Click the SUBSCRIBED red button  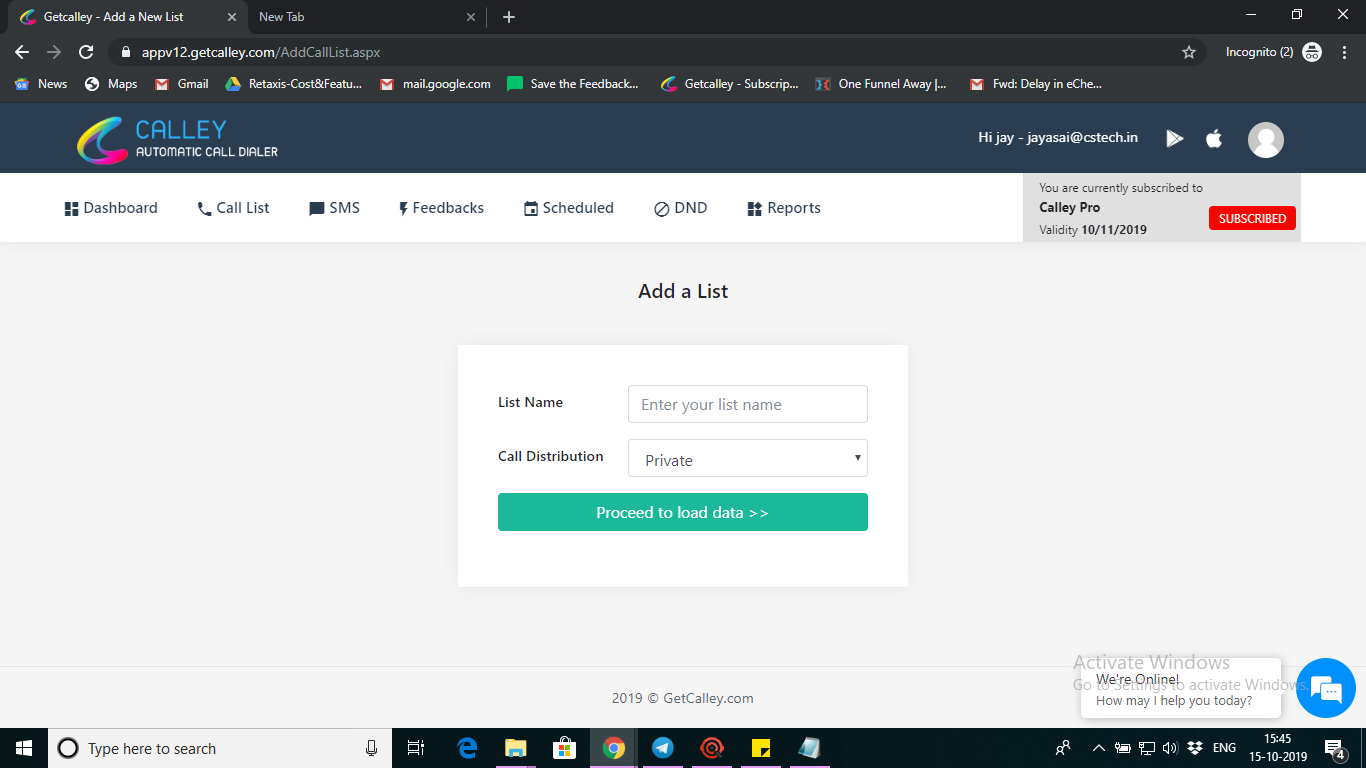point(1252,218)
